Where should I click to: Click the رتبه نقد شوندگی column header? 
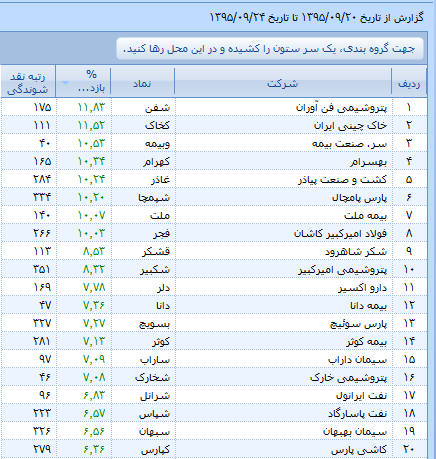click(28, 82)
